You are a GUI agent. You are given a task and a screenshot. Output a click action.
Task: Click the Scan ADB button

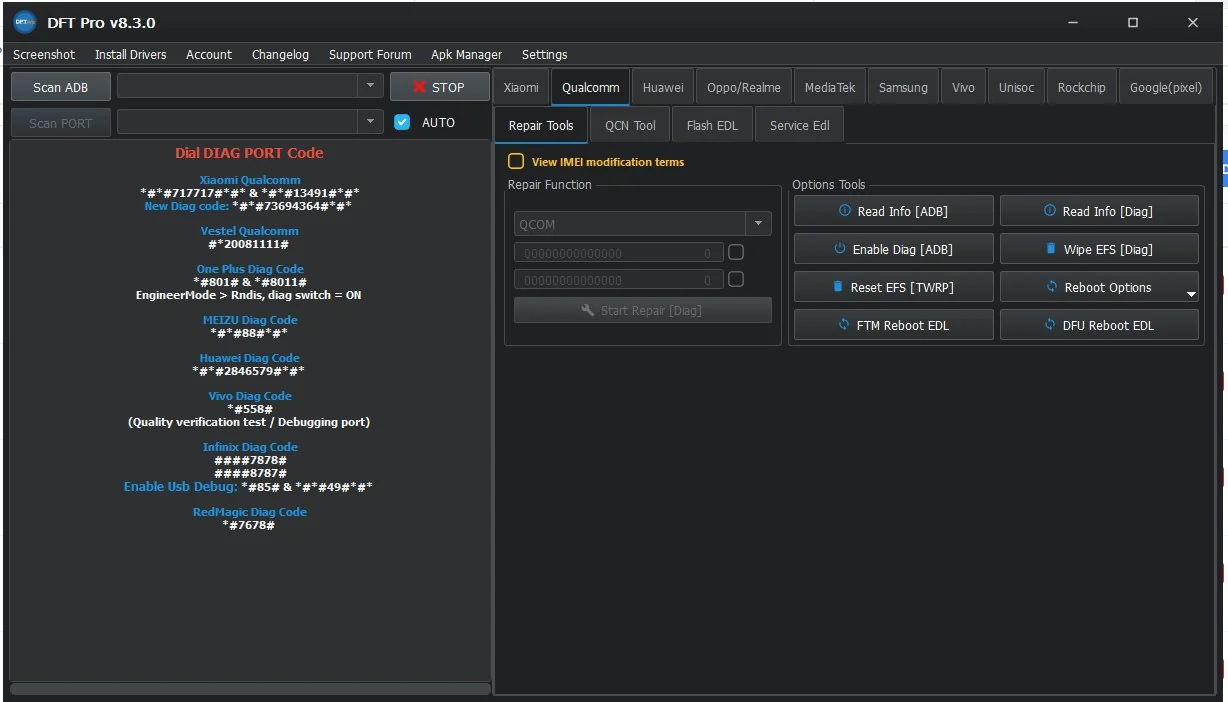pos(61,87)
